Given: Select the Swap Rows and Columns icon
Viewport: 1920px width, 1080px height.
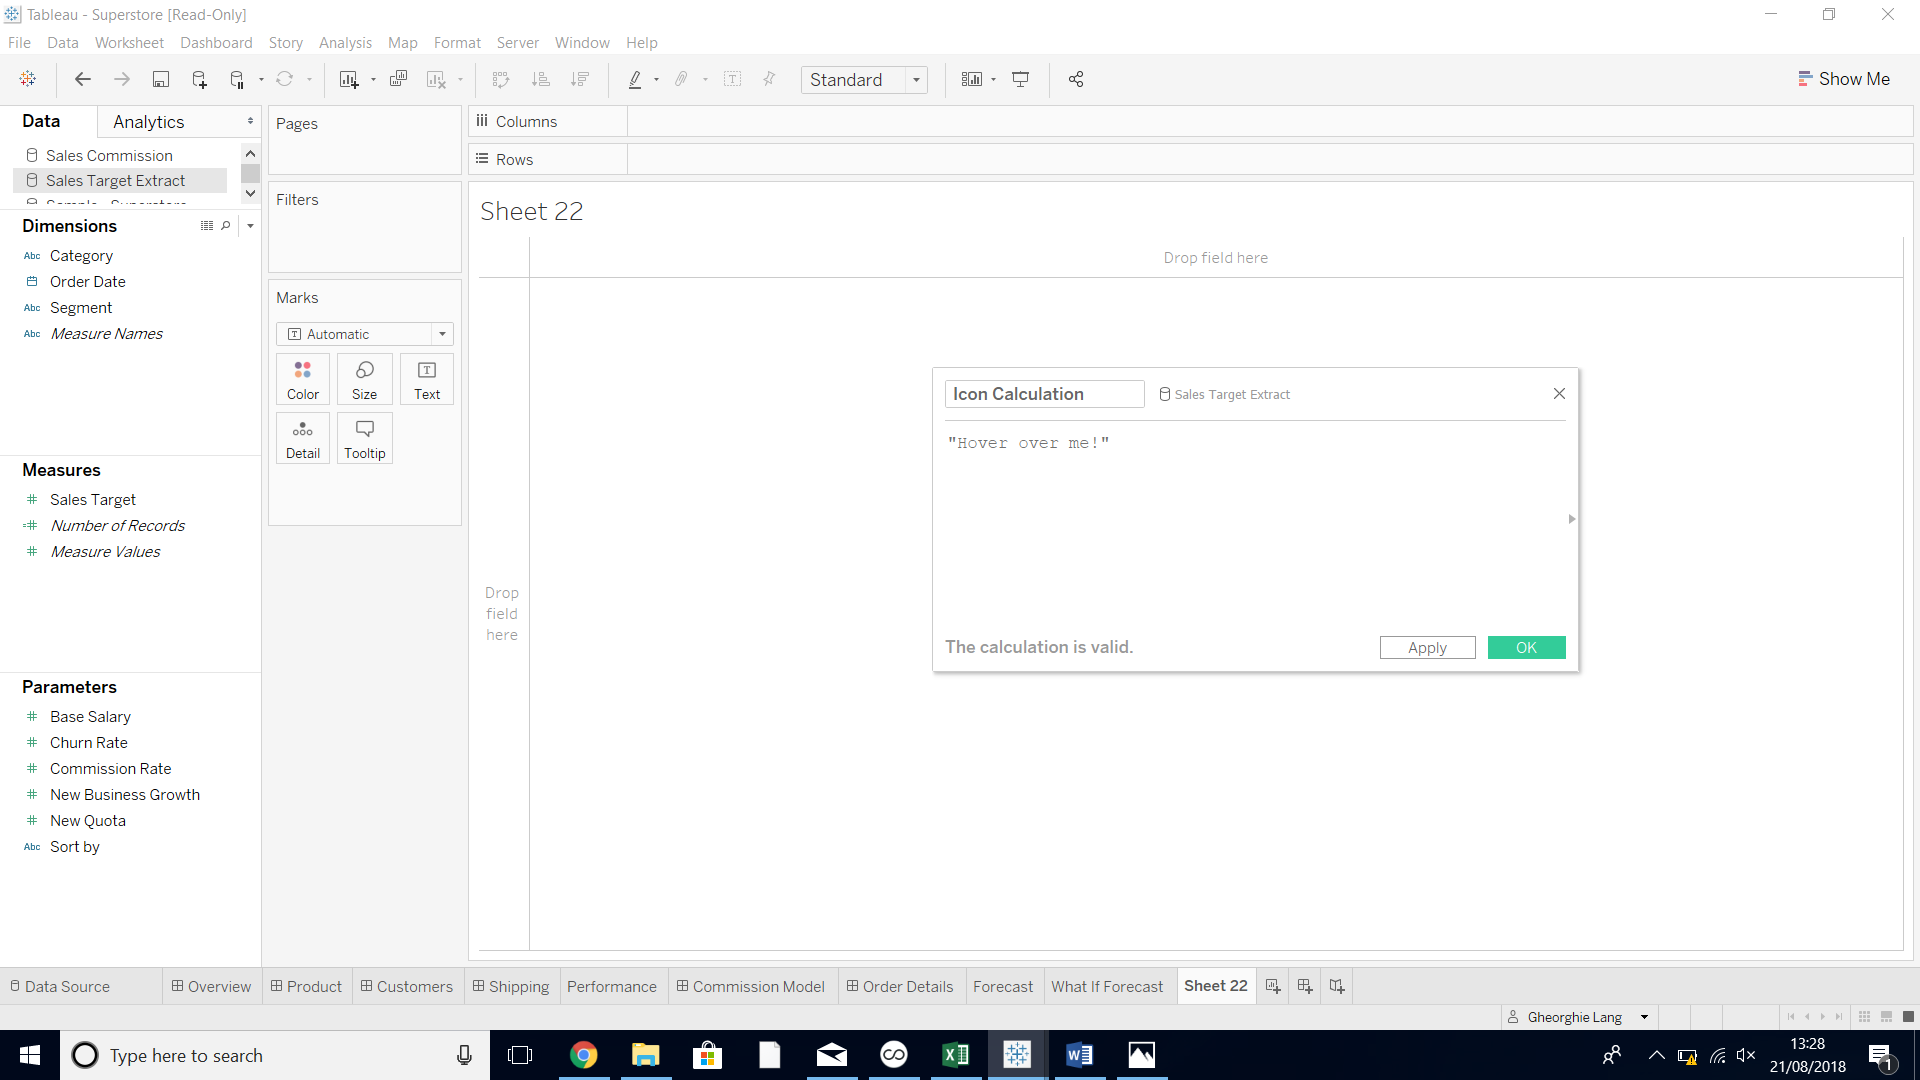Looking at the screenshot, I should (500, 79).
